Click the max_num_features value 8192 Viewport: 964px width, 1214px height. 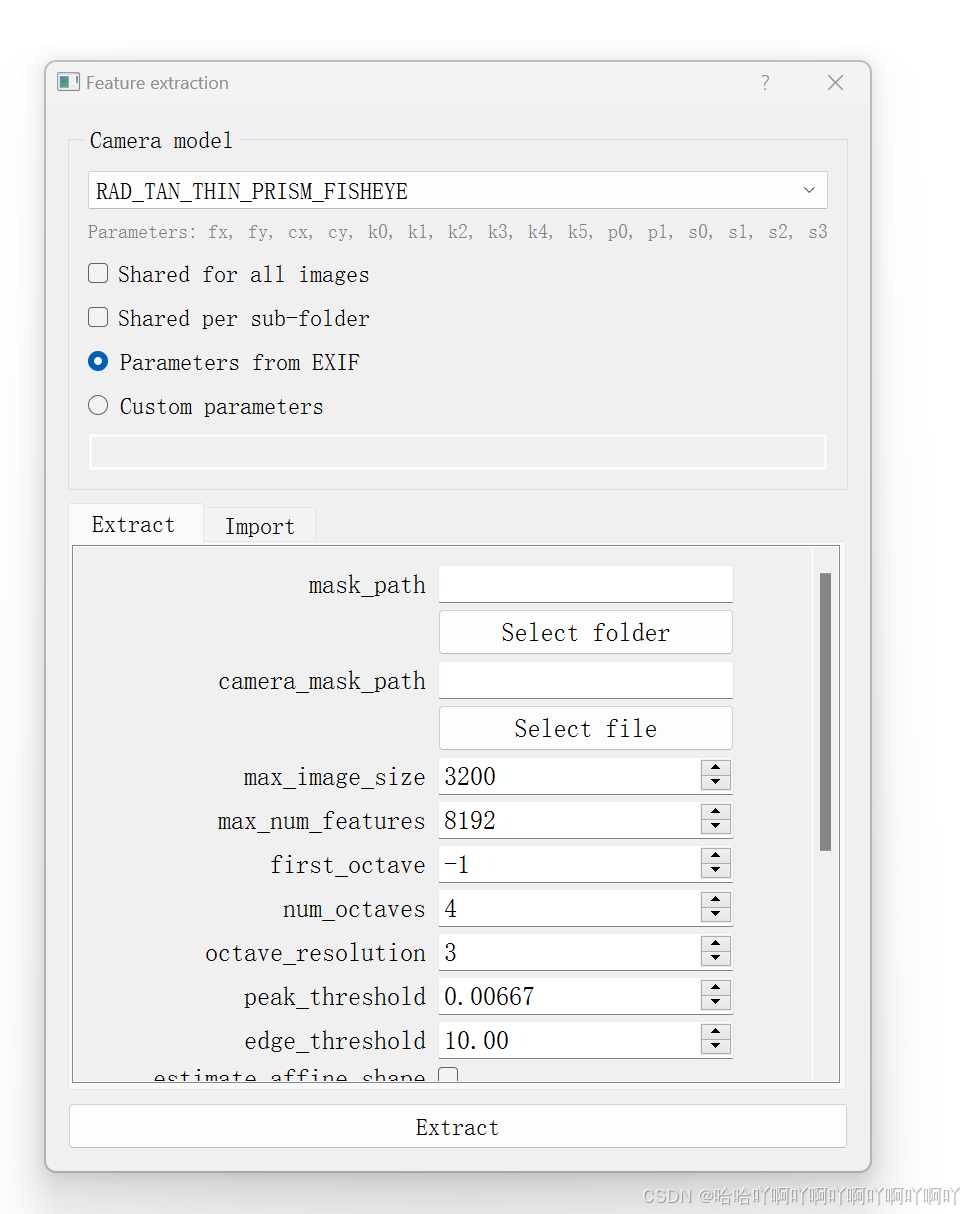click(470, 821)
